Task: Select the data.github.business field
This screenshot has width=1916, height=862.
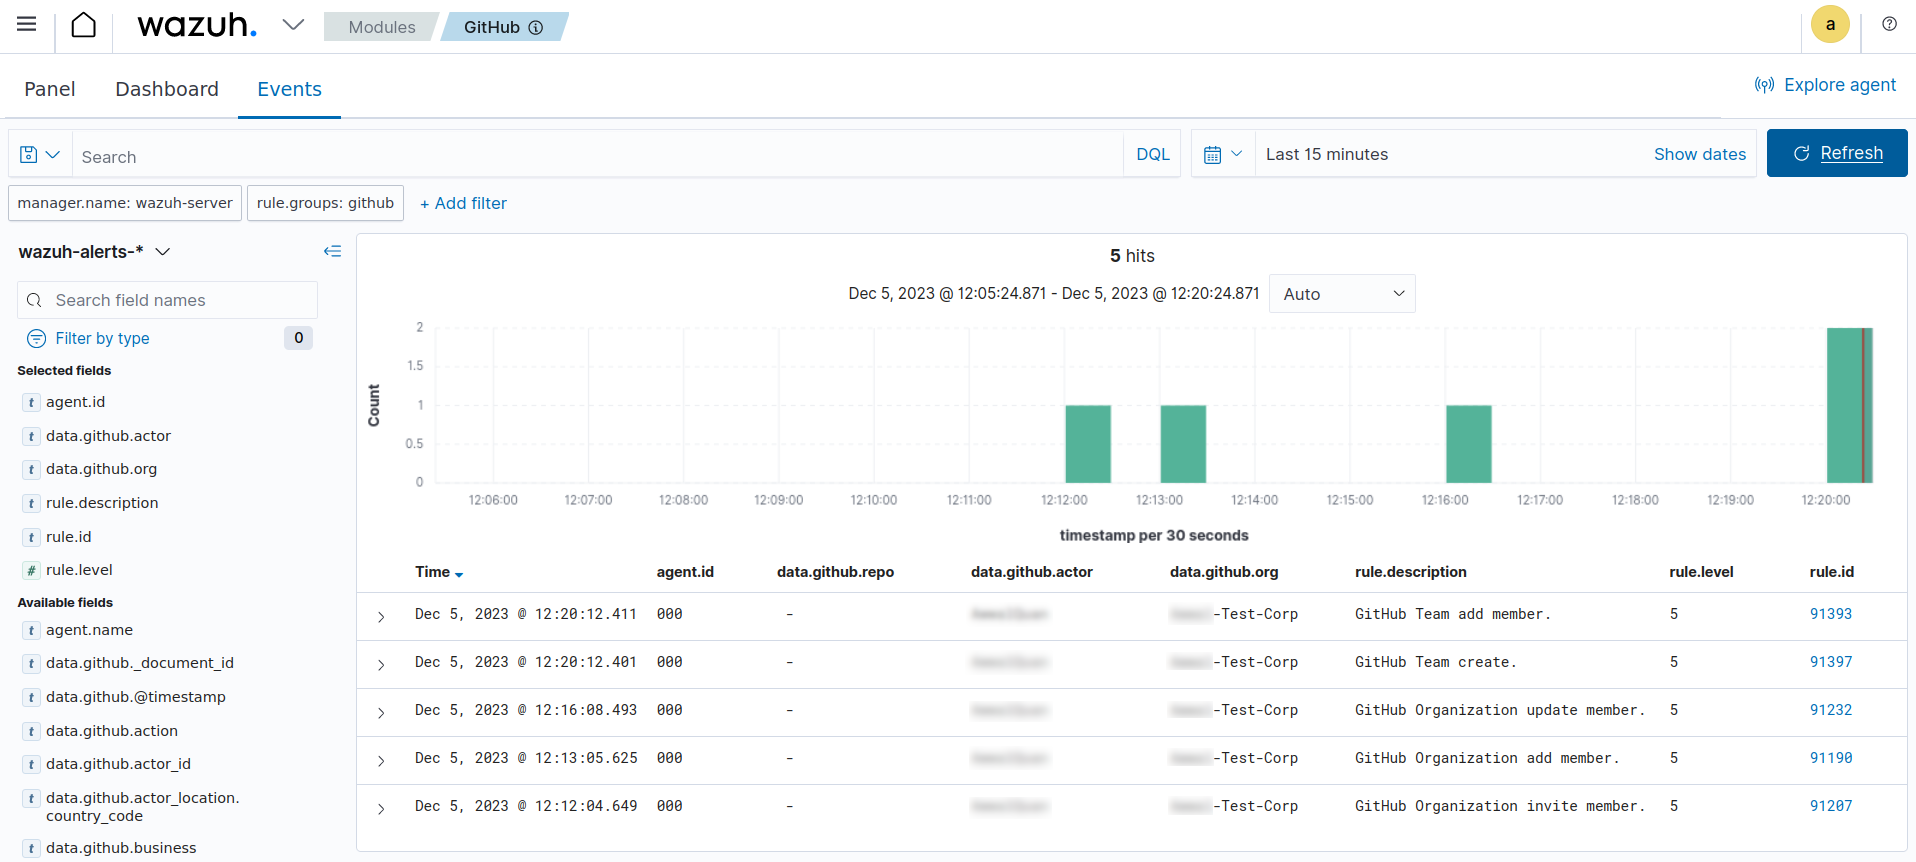Action: pos(121,848)
